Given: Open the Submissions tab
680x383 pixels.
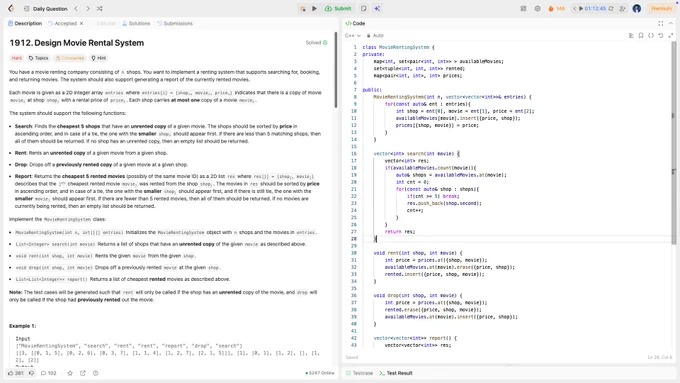Looking at the screenshot, I should (175, 23).
